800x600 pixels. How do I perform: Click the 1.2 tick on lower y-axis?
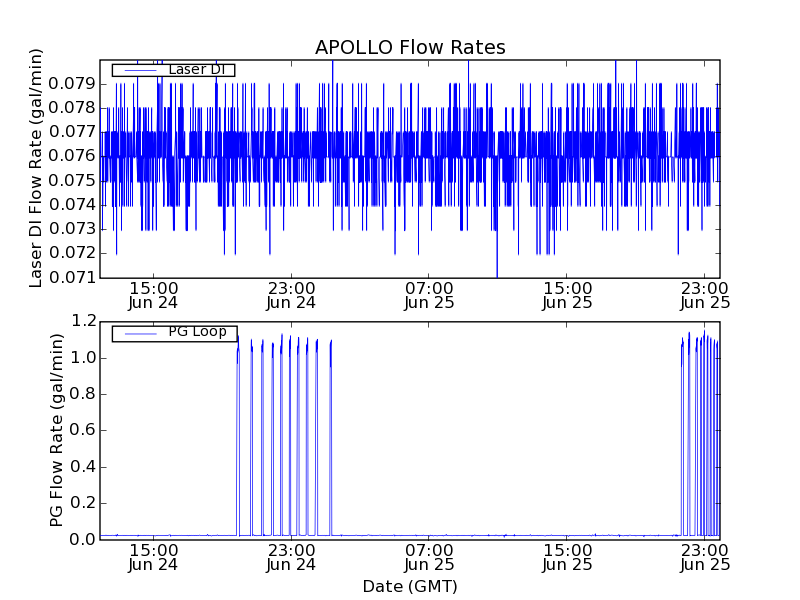[83, 321]
